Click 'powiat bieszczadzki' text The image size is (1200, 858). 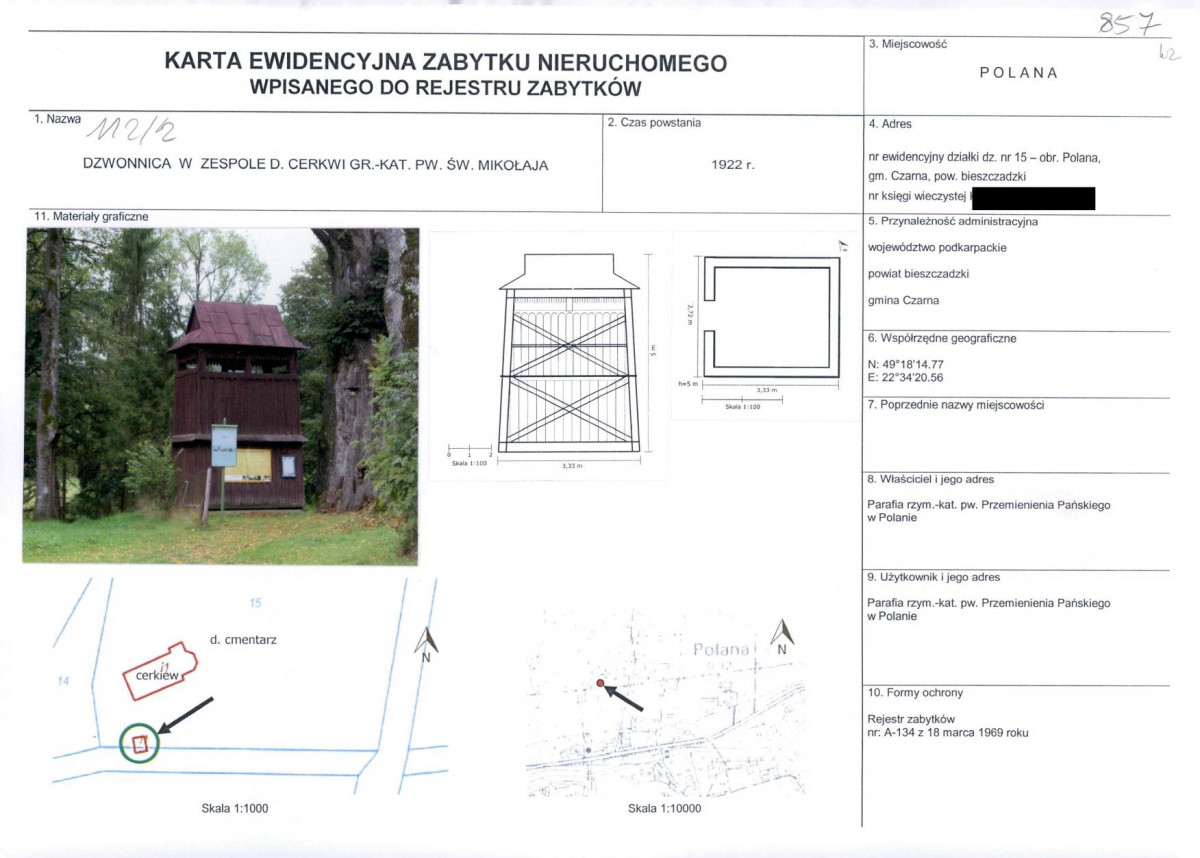point(918,273)
